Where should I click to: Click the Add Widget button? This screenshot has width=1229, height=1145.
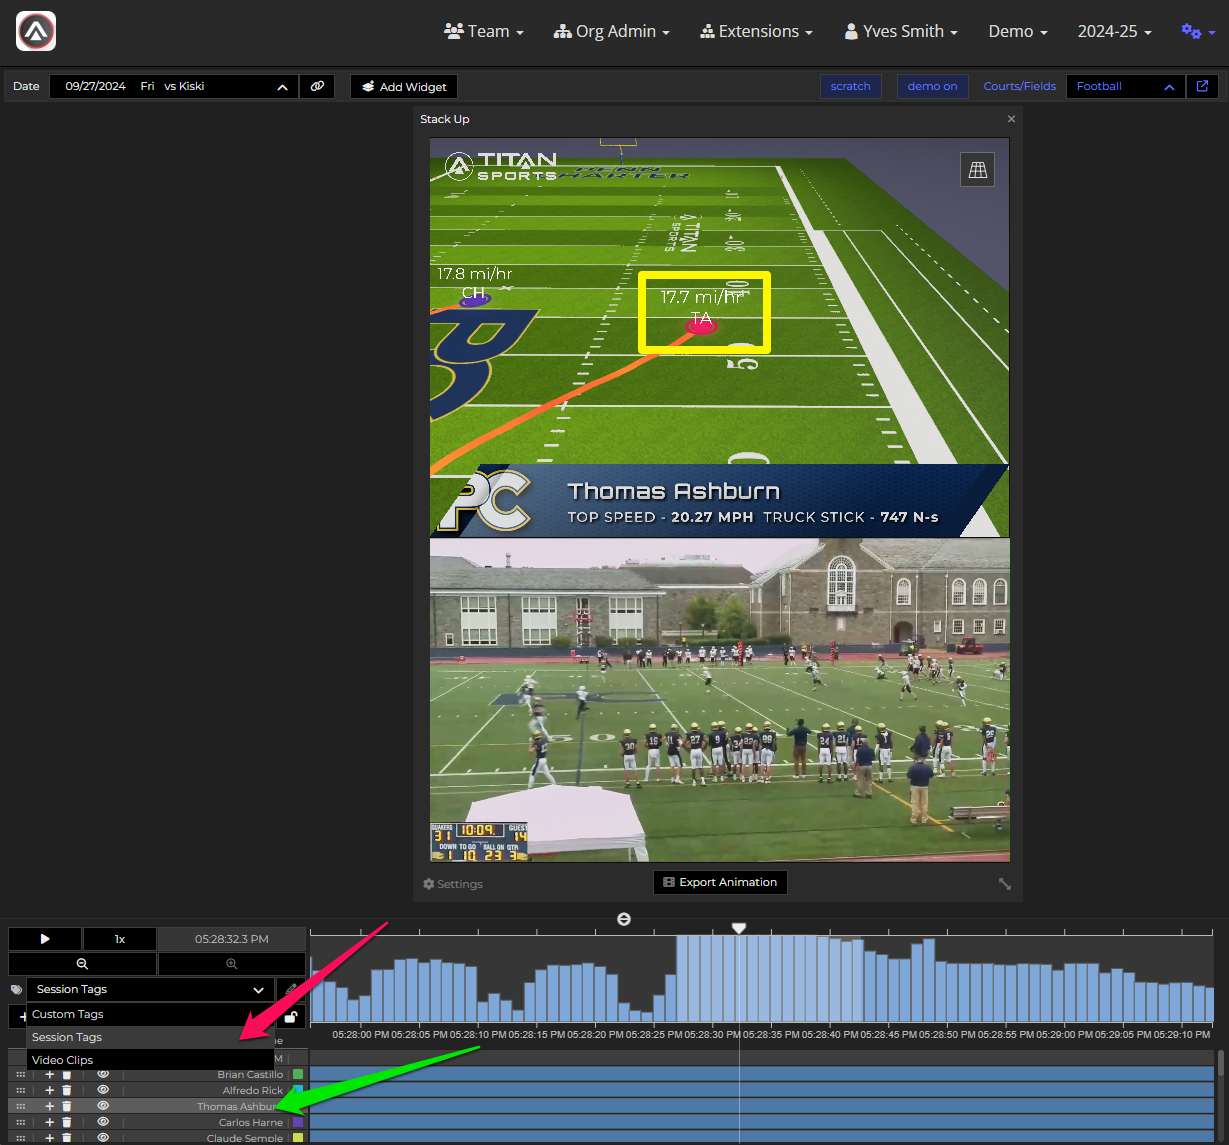click(x=404, y=87)
